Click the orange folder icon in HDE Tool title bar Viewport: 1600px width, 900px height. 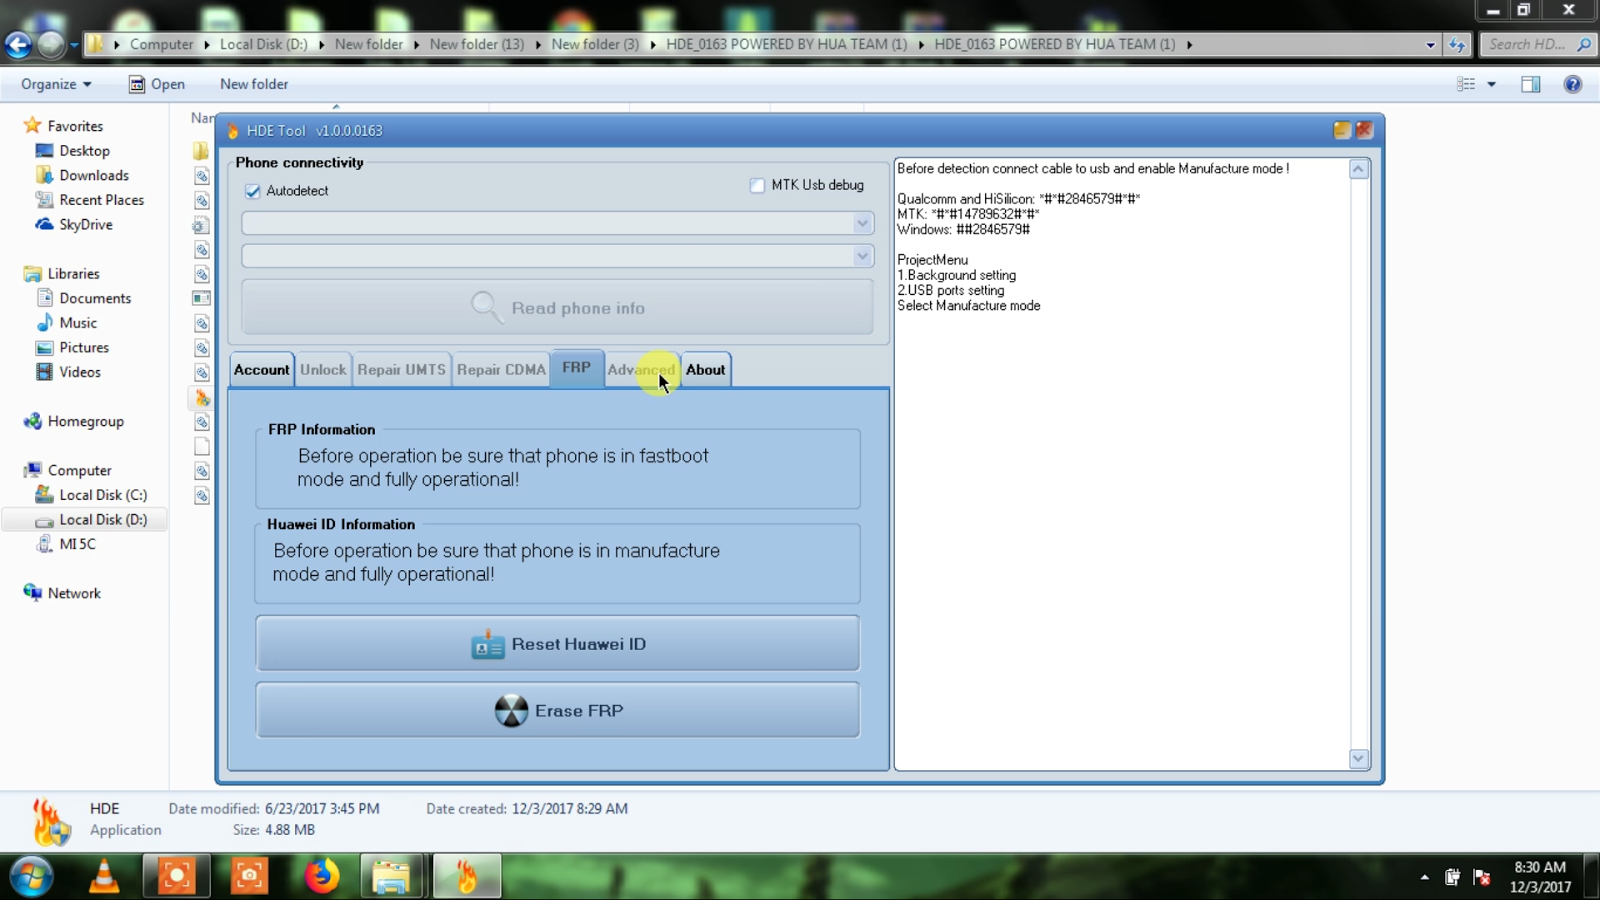coord(1342,130)
